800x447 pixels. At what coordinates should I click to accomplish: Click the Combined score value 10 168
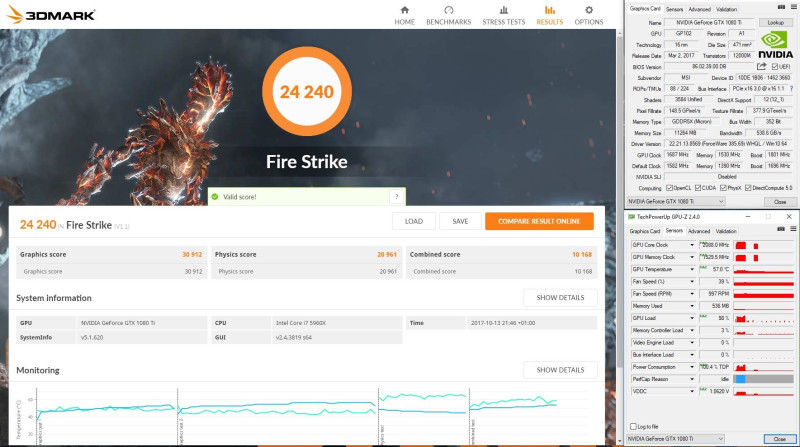click(x=582, y=254)
